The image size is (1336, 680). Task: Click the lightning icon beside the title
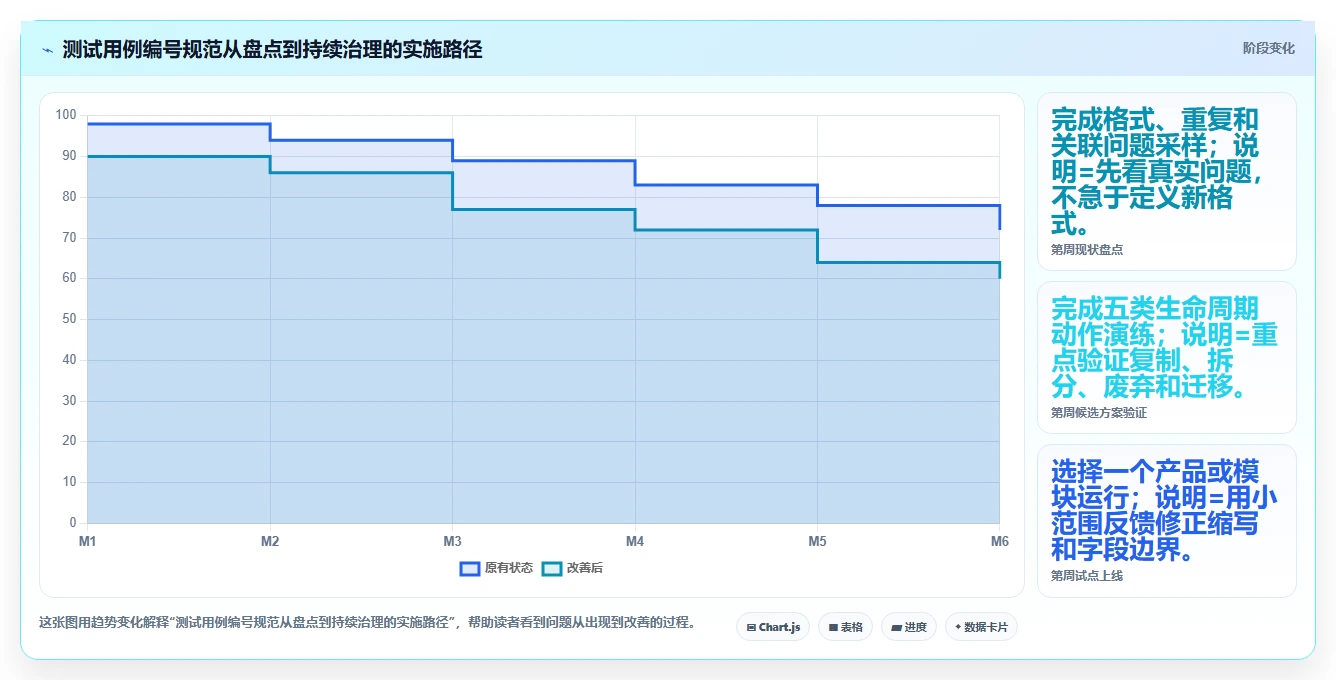click(x=47, y=50)
